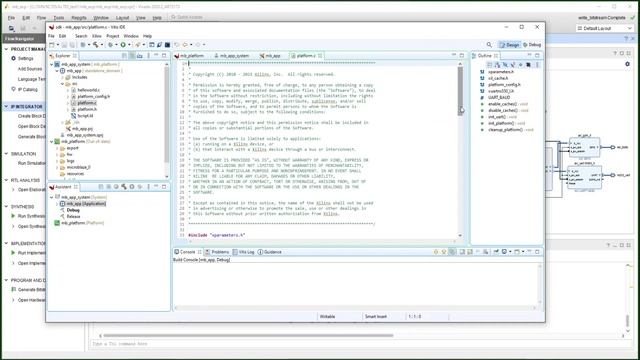Open the Search menu in Vitis
Image resolution: width=640 pixels, height=360 pixels.
tap(81, 36)
